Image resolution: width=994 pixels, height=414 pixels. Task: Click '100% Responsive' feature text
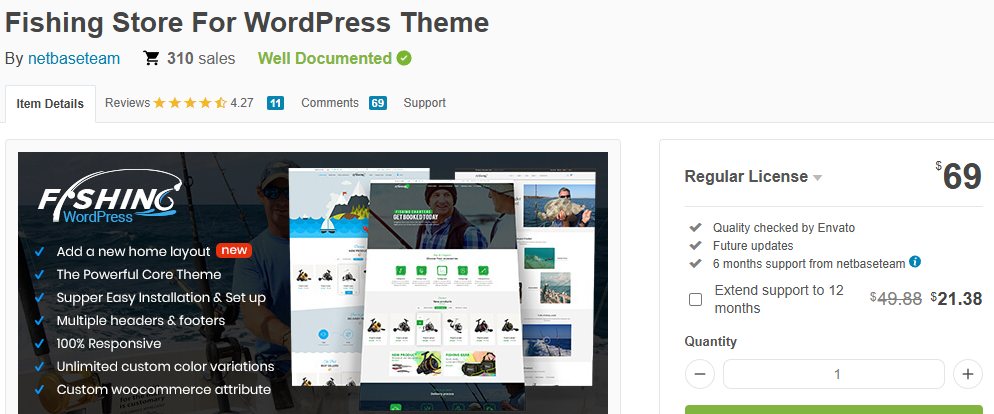point(108,344)
